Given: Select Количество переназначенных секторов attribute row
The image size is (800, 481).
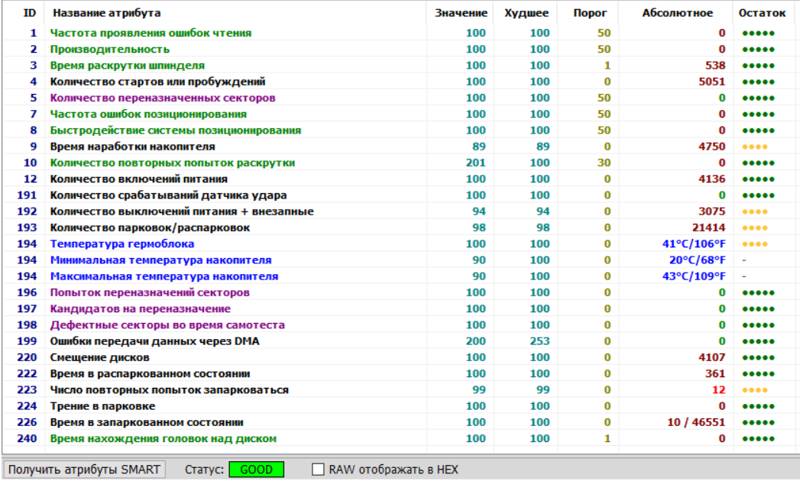Looking at the screenshot, I should 400,98.
